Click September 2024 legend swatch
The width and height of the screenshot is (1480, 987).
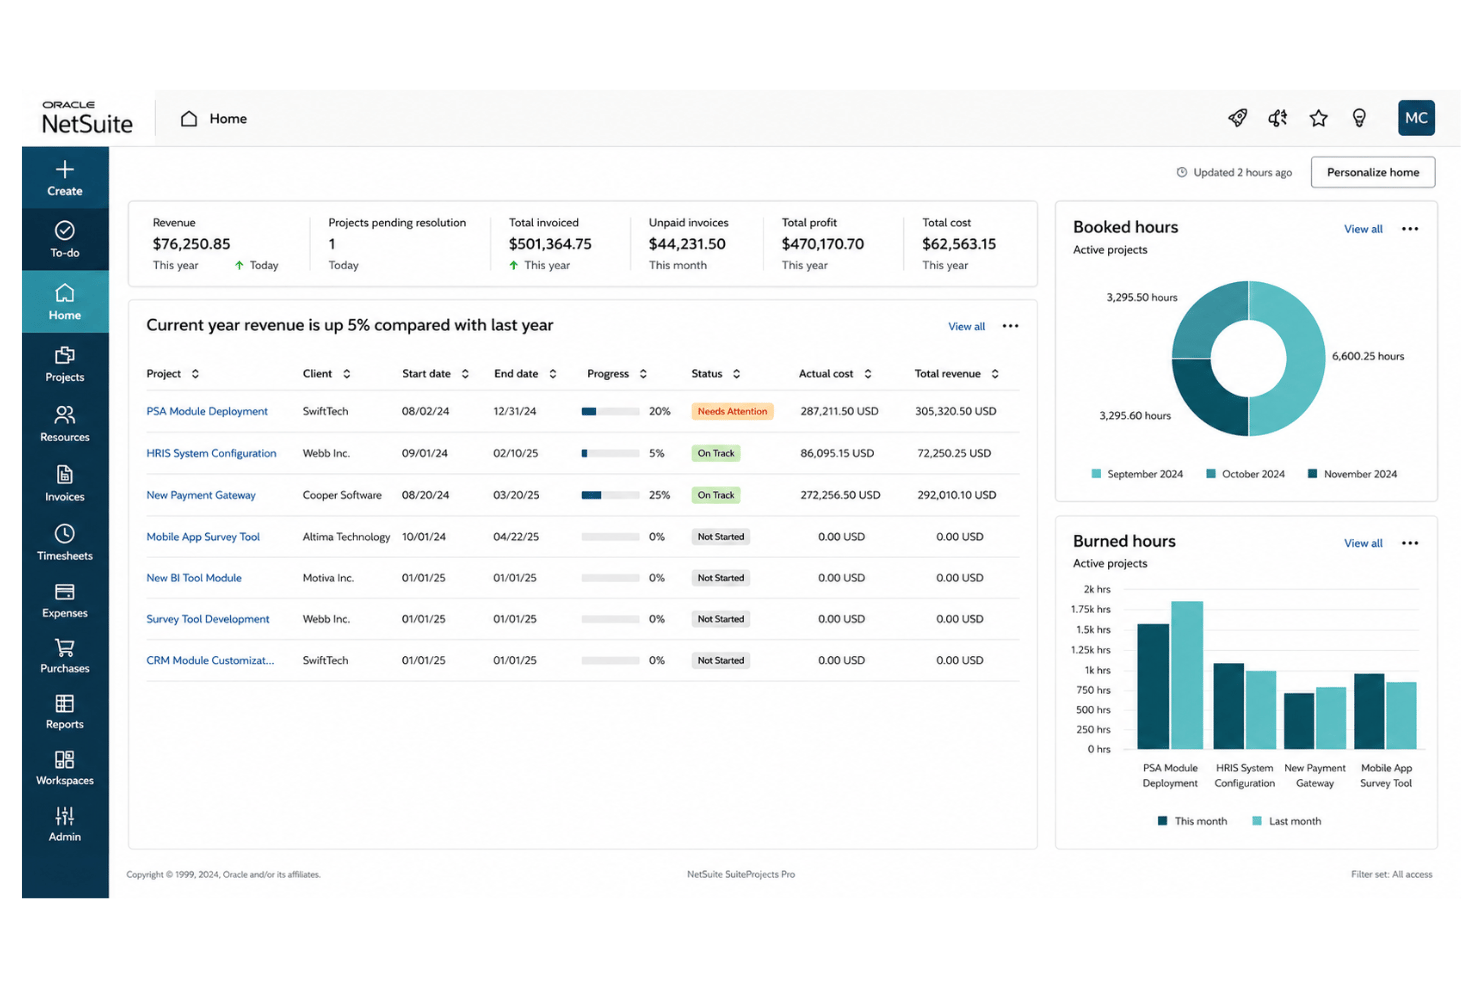pyautogui.click(x=1096, y=474)
